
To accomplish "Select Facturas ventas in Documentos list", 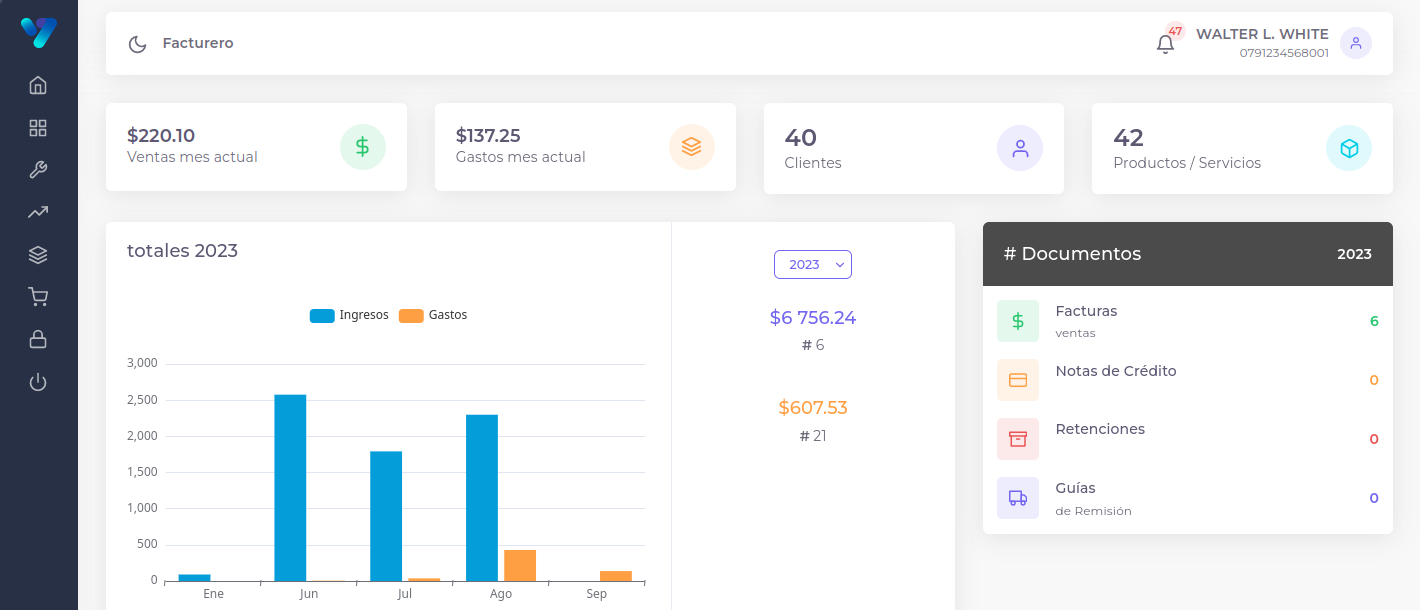I will coord(1086,321).
